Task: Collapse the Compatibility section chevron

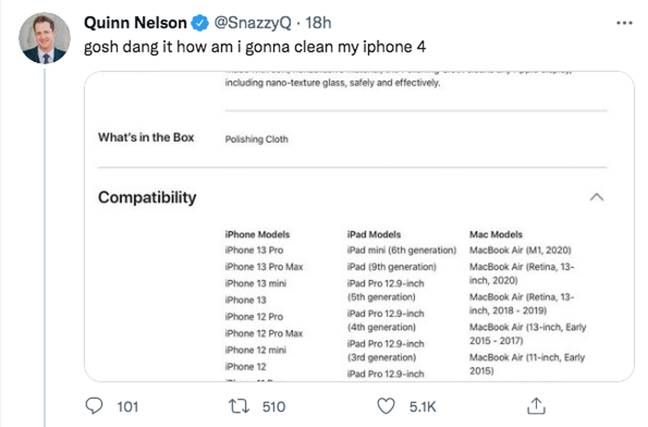Action: 596,197
